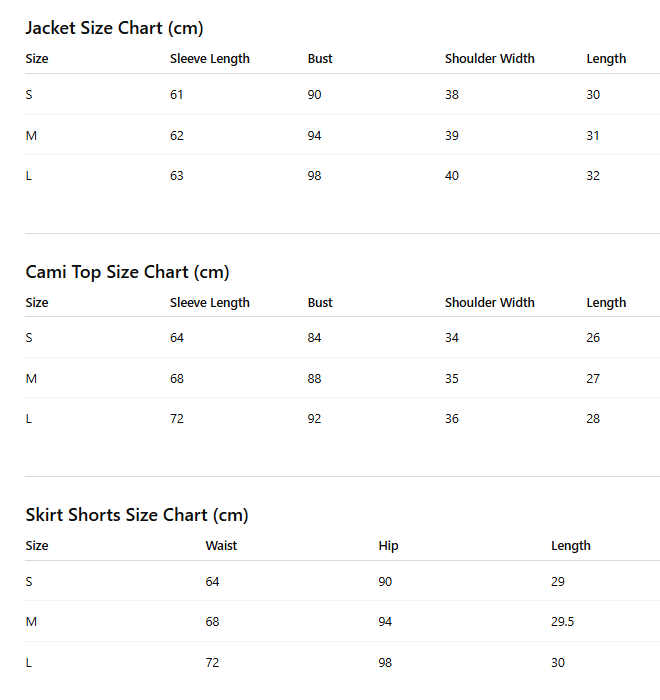Click Cami Top size M bust value 88
Image resolution: width=660 pixels, height=700 pixels.
click(x=314, y=379)
